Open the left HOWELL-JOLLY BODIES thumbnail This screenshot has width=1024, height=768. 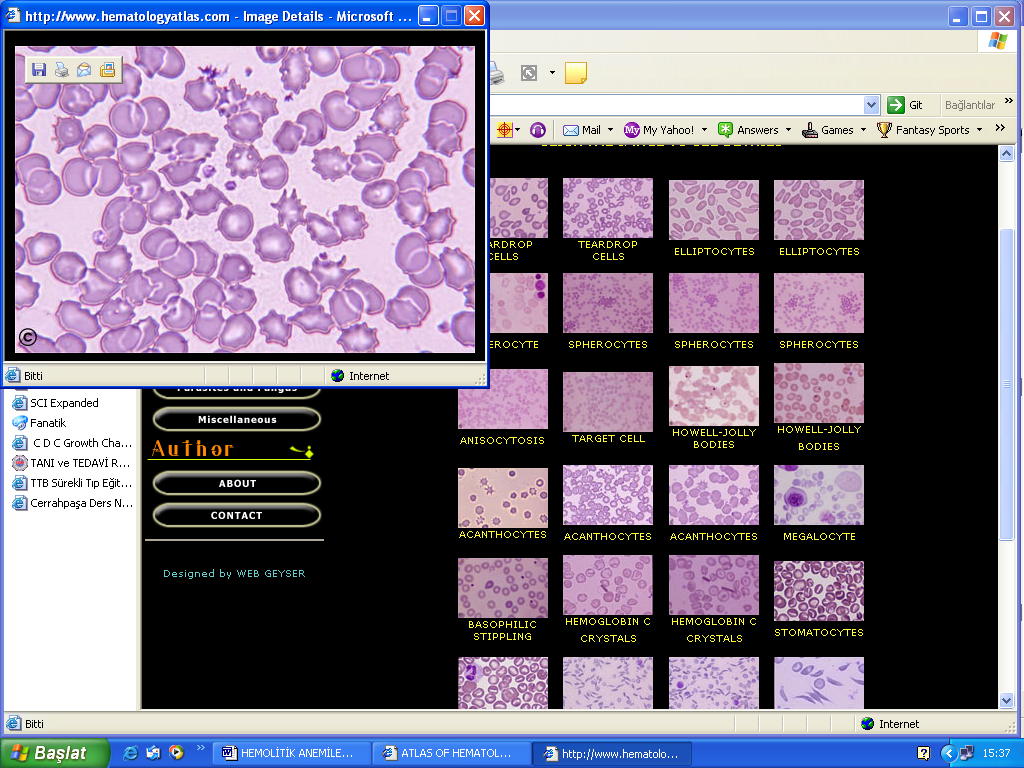pyautogui.click(x=714, y=396)
